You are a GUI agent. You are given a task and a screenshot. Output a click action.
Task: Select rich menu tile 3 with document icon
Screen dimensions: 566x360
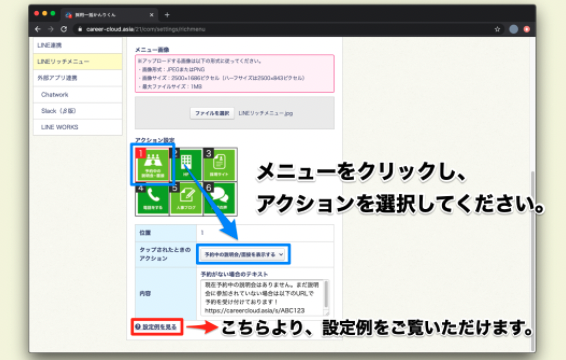pos(220,164)
